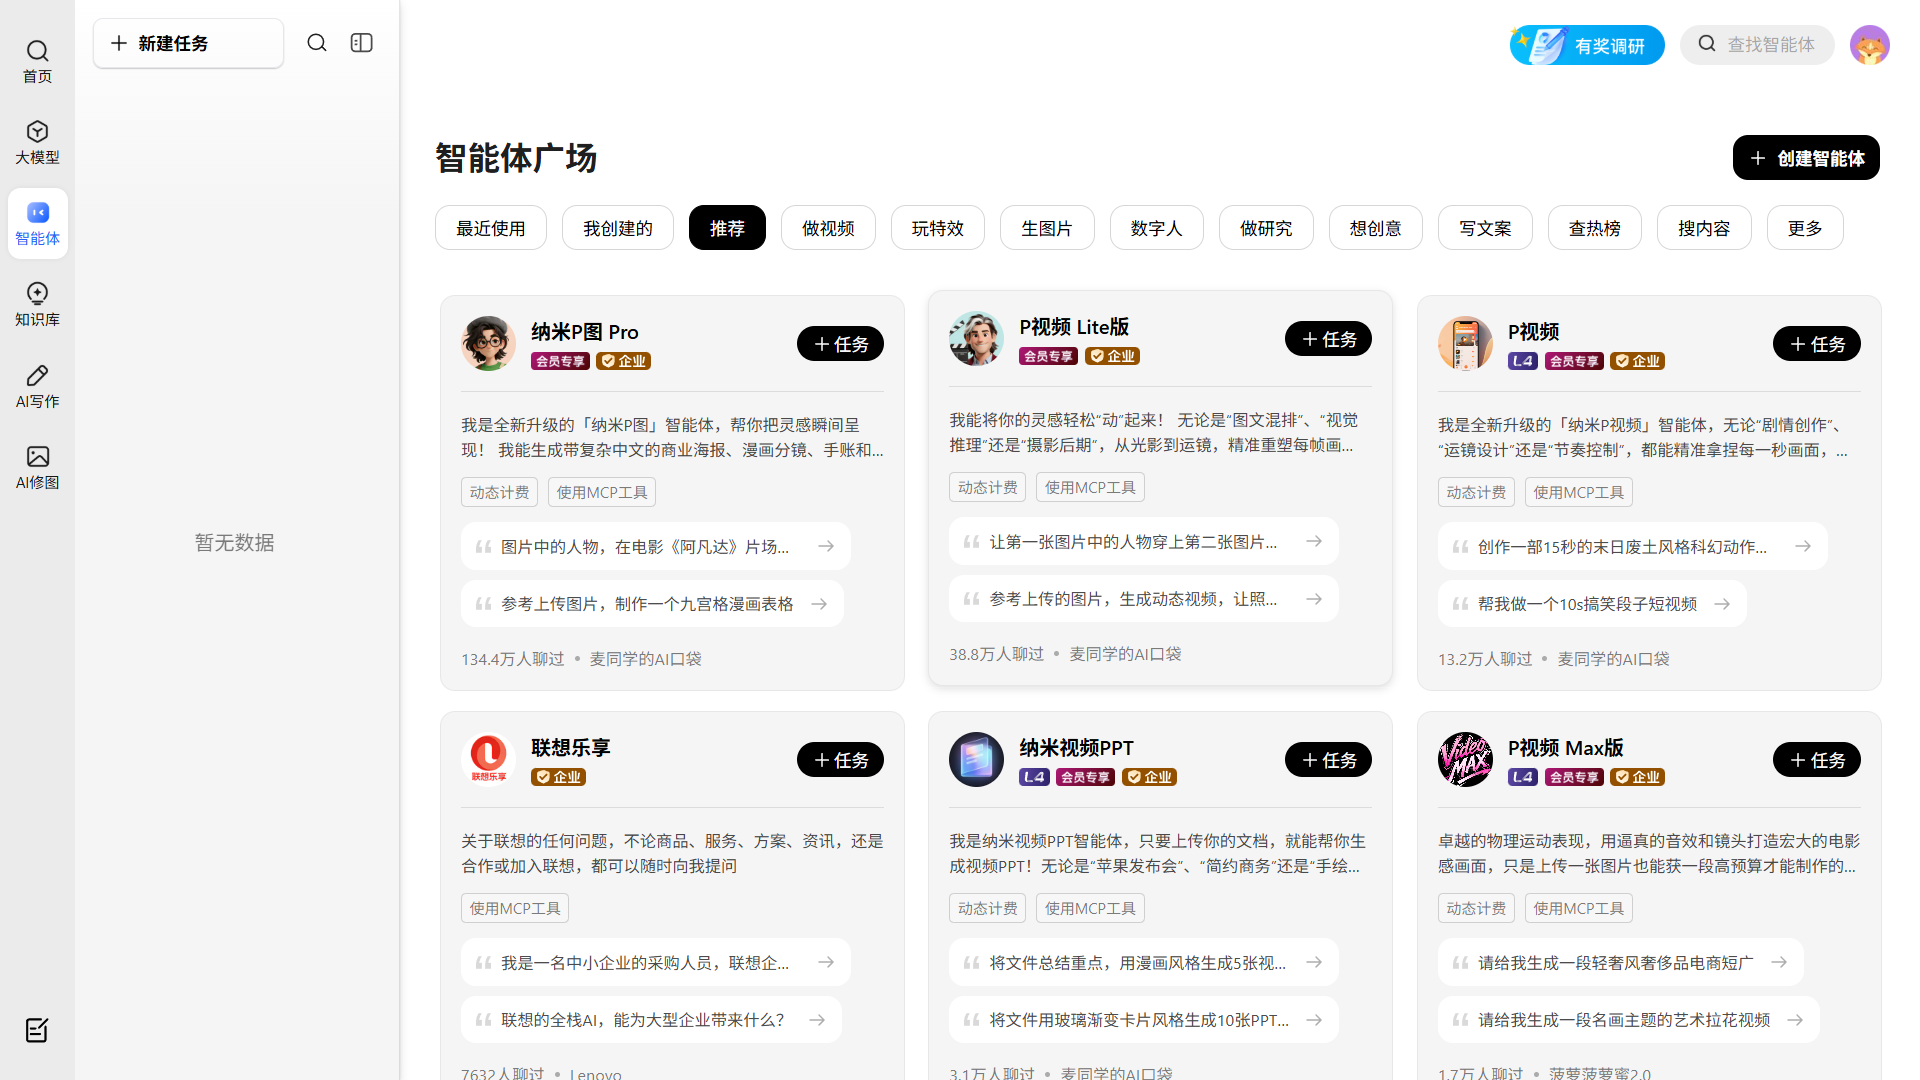Viewport: 1920px width, 1080px height.
Task: Click the search icon beside 新建任务
Action: 317,43
